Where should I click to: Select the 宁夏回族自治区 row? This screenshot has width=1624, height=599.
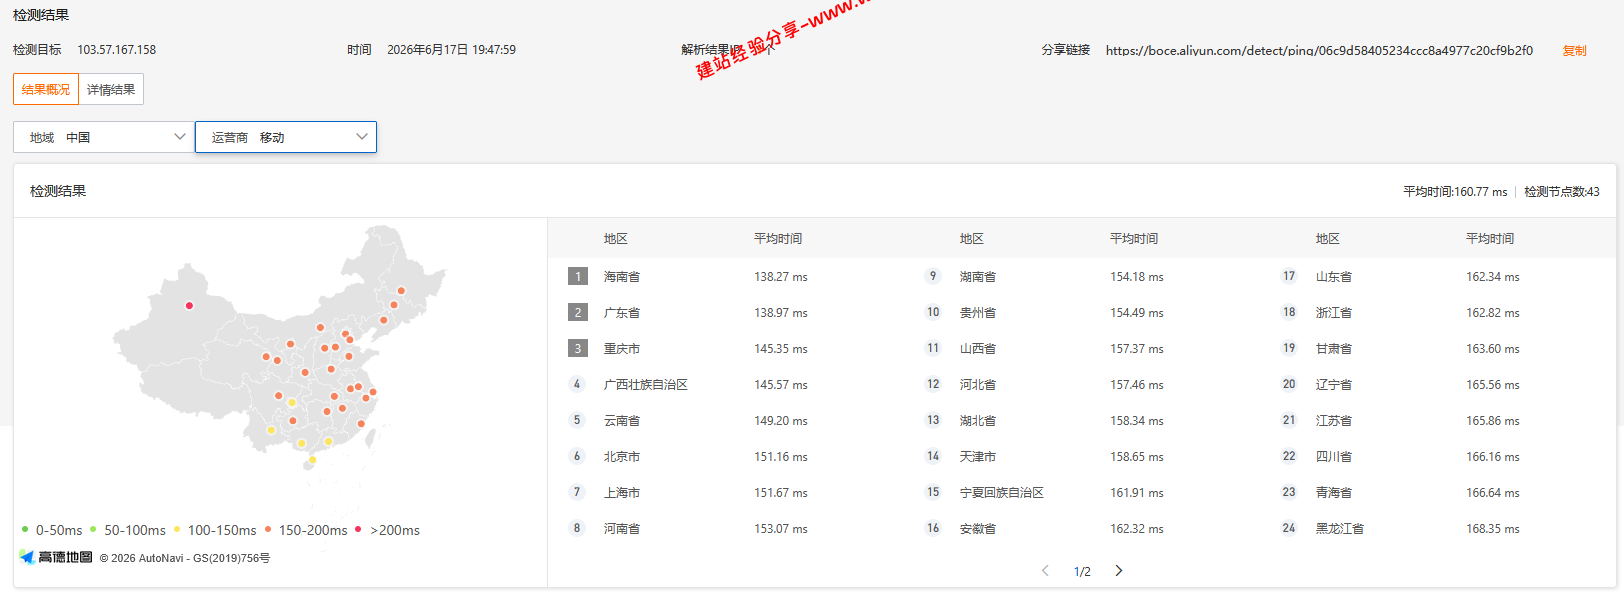click(1082, 492)
